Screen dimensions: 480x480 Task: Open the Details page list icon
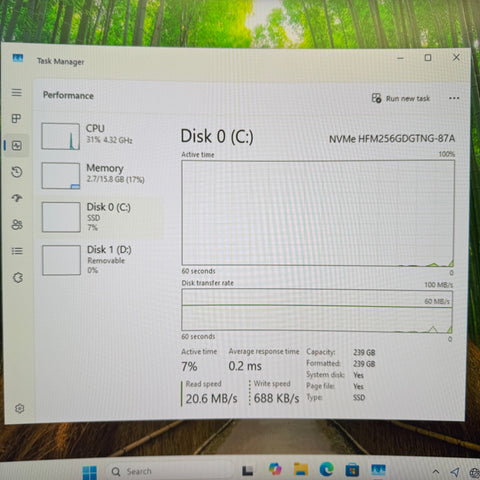point(17,251)
